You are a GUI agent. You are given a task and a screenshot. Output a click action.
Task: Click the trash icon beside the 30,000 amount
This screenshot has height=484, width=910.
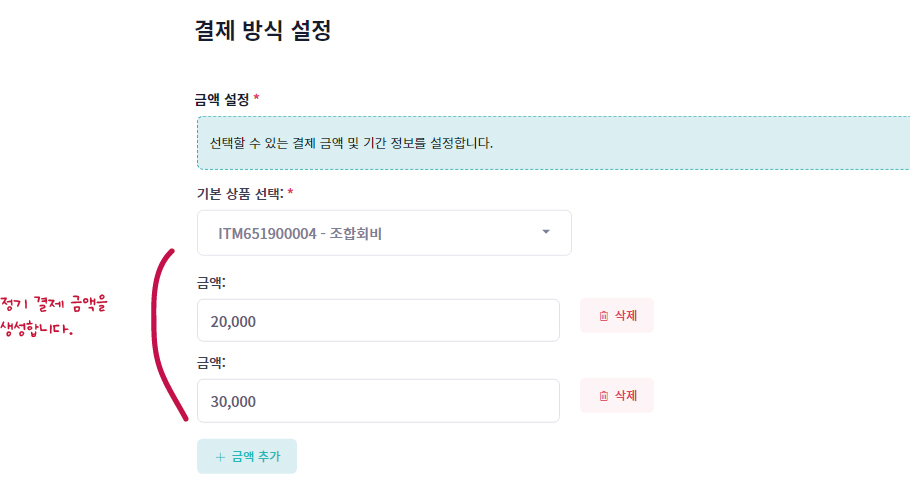tap(603, 396)
